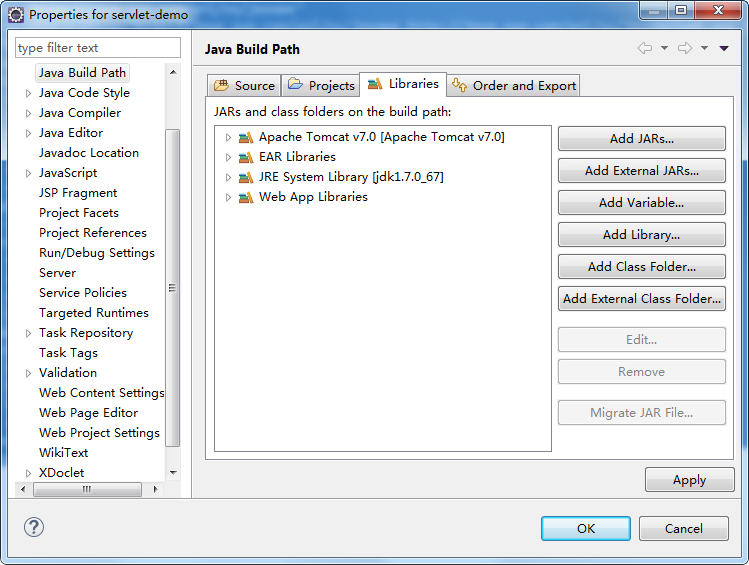Screen dimensions: 749x565
Task: Expand the JRE System Library node
Action: 228,177
